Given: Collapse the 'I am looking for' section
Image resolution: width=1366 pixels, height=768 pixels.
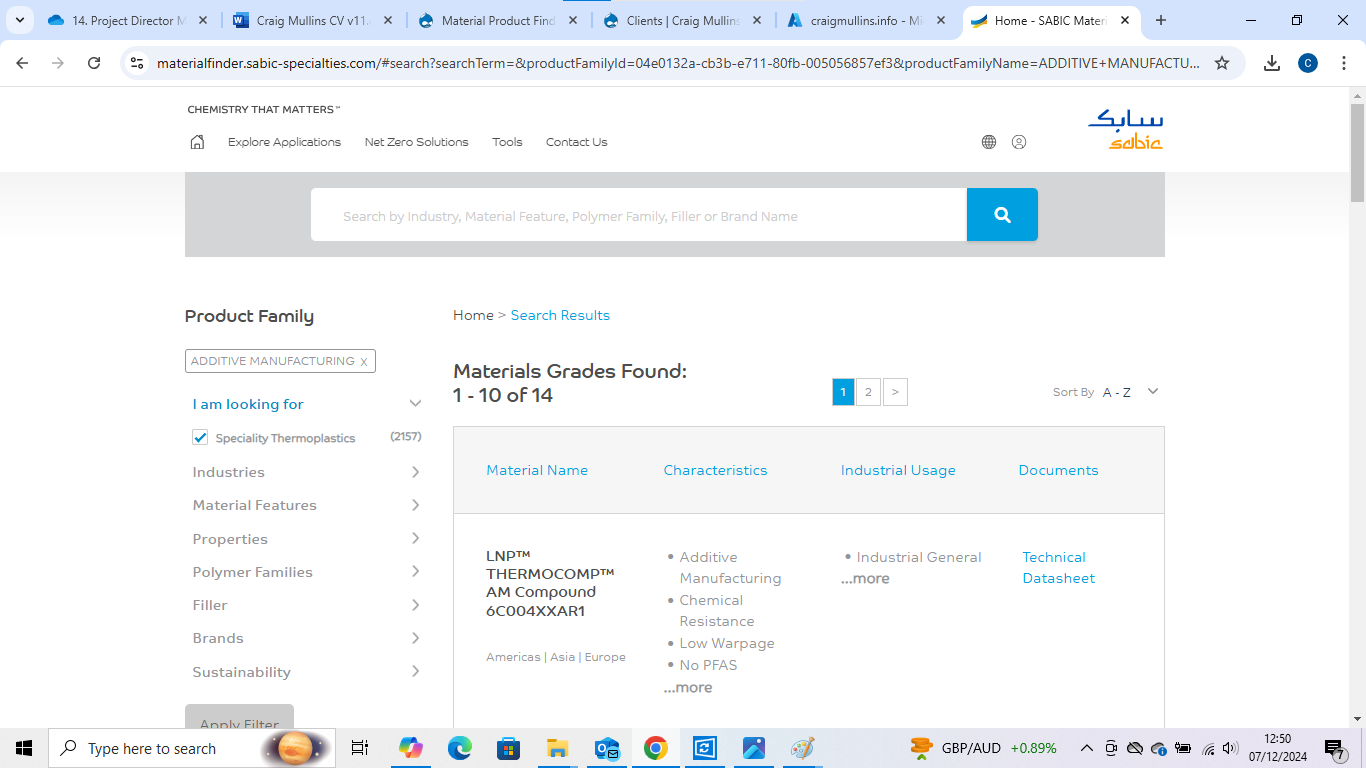Looking at the screenshot, I should [416, 403].
